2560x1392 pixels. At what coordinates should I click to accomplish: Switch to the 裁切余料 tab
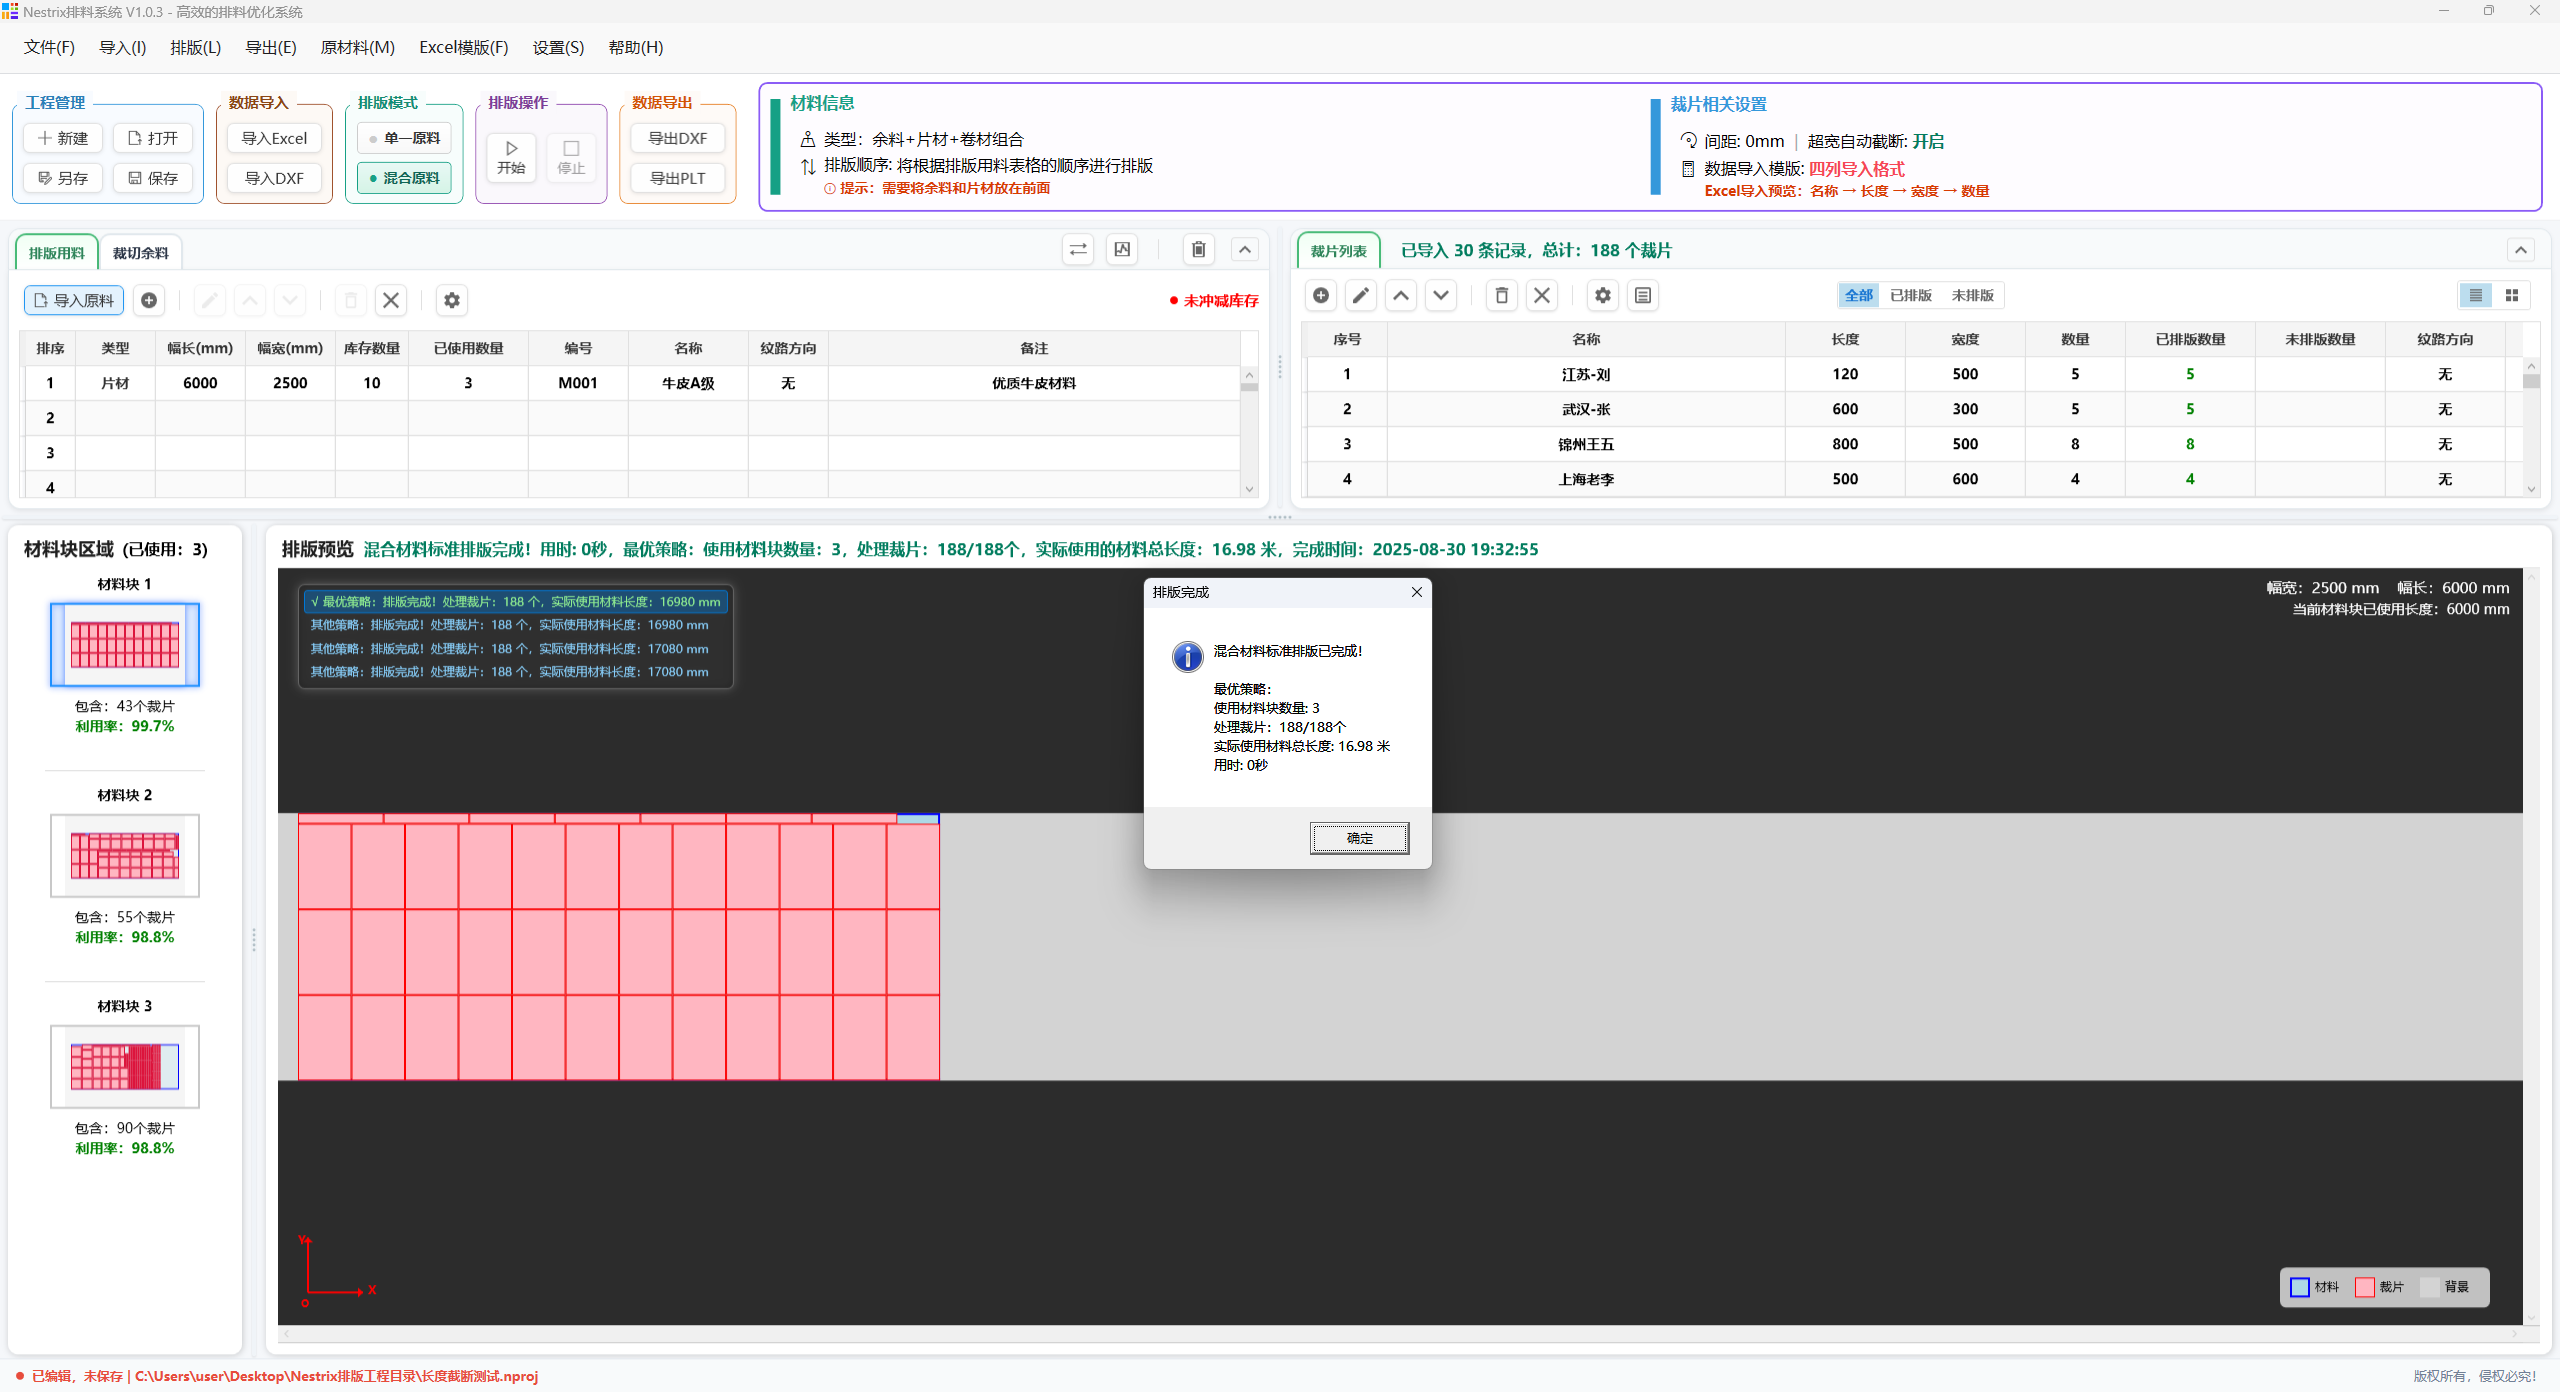[140, 253]
